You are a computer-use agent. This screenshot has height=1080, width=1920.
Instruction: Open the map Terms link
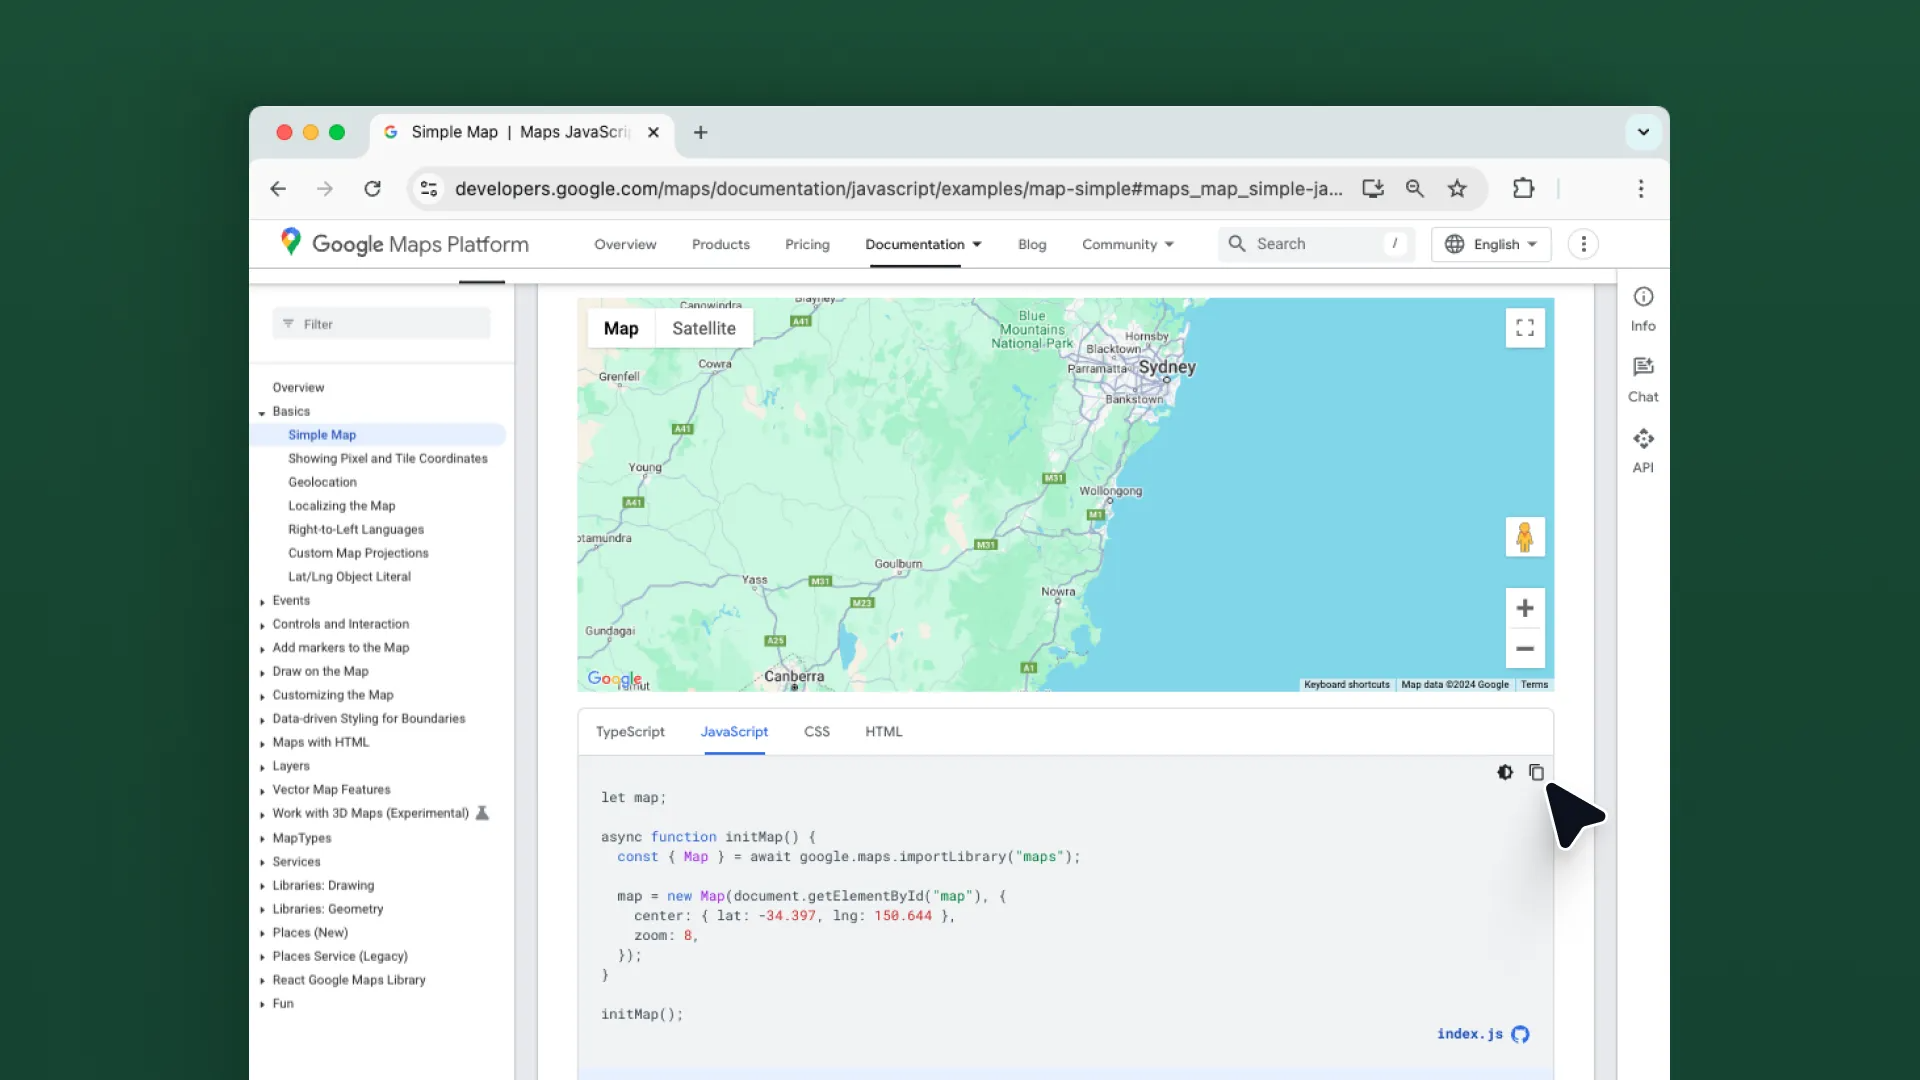click(1534, 685)
